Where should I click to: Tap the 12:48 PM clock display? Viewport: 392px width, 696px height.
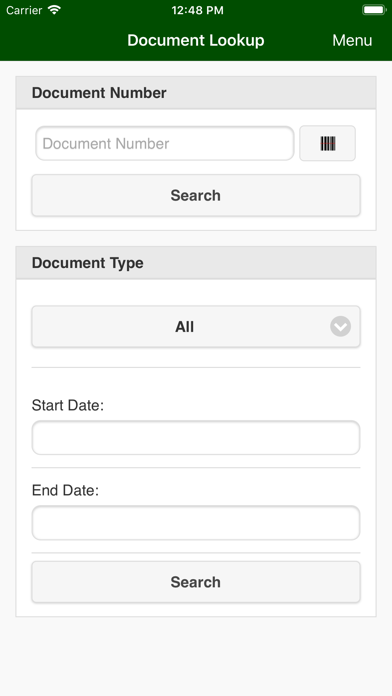(x=198, y=11)
